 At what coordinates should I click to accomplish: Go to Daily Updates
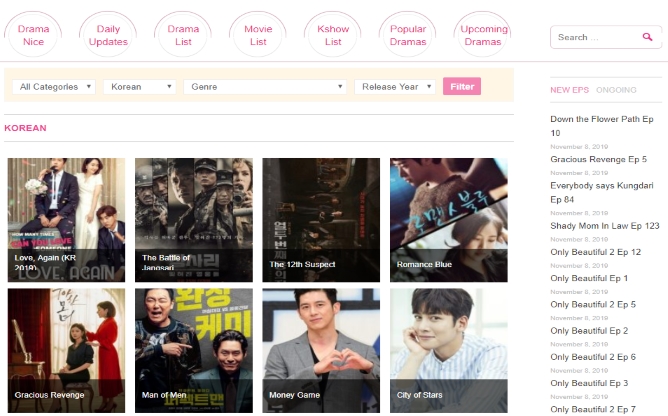(108, 35)
